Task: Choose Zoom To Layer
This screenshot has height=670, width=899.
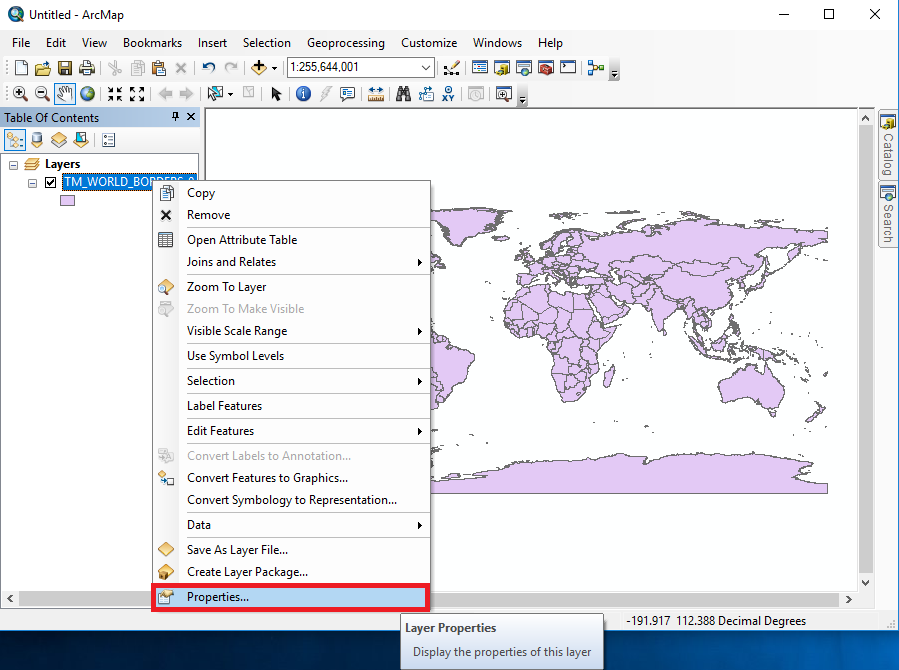Action: (x=227, y=286)
